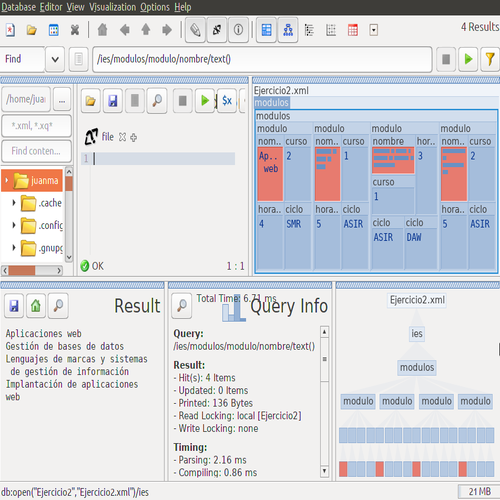500x500 pixels.
Task: Run the query from the input bar
Action: coord(468,60)
